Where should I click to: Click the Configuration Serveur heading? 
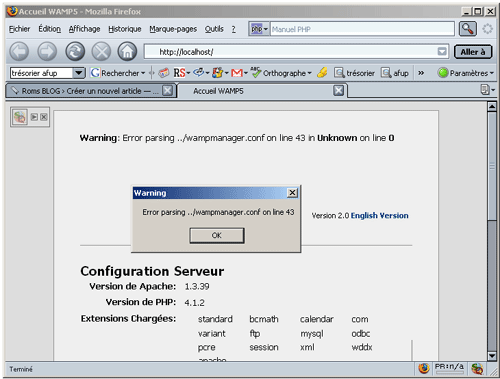(152, 271)
